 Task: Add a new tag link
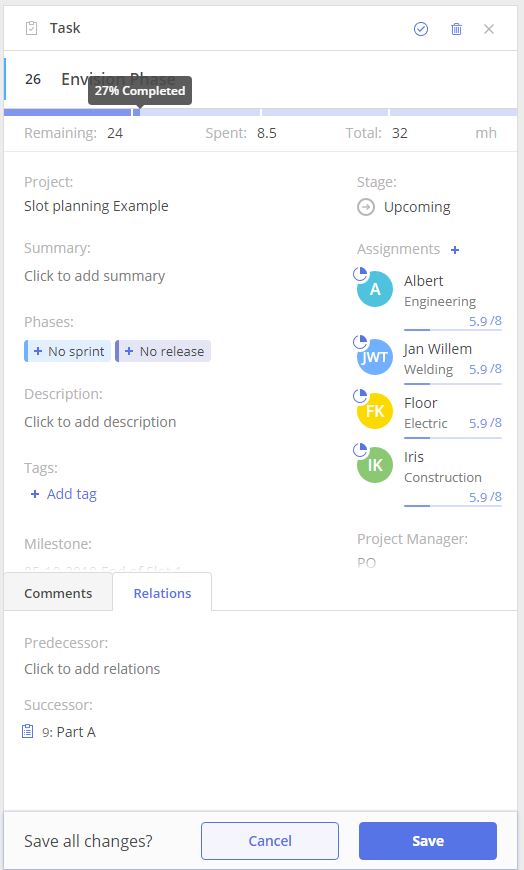[63, 494]
